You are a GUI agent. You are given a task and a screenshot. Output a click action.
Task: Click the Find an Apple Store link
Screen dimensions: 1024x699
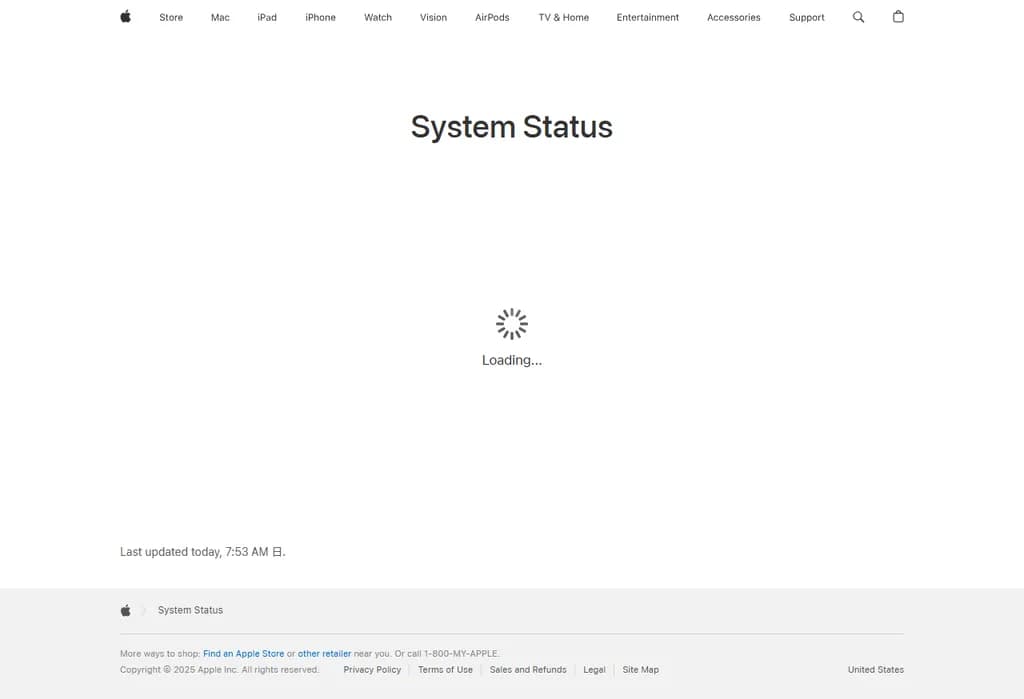click(243, 653)
